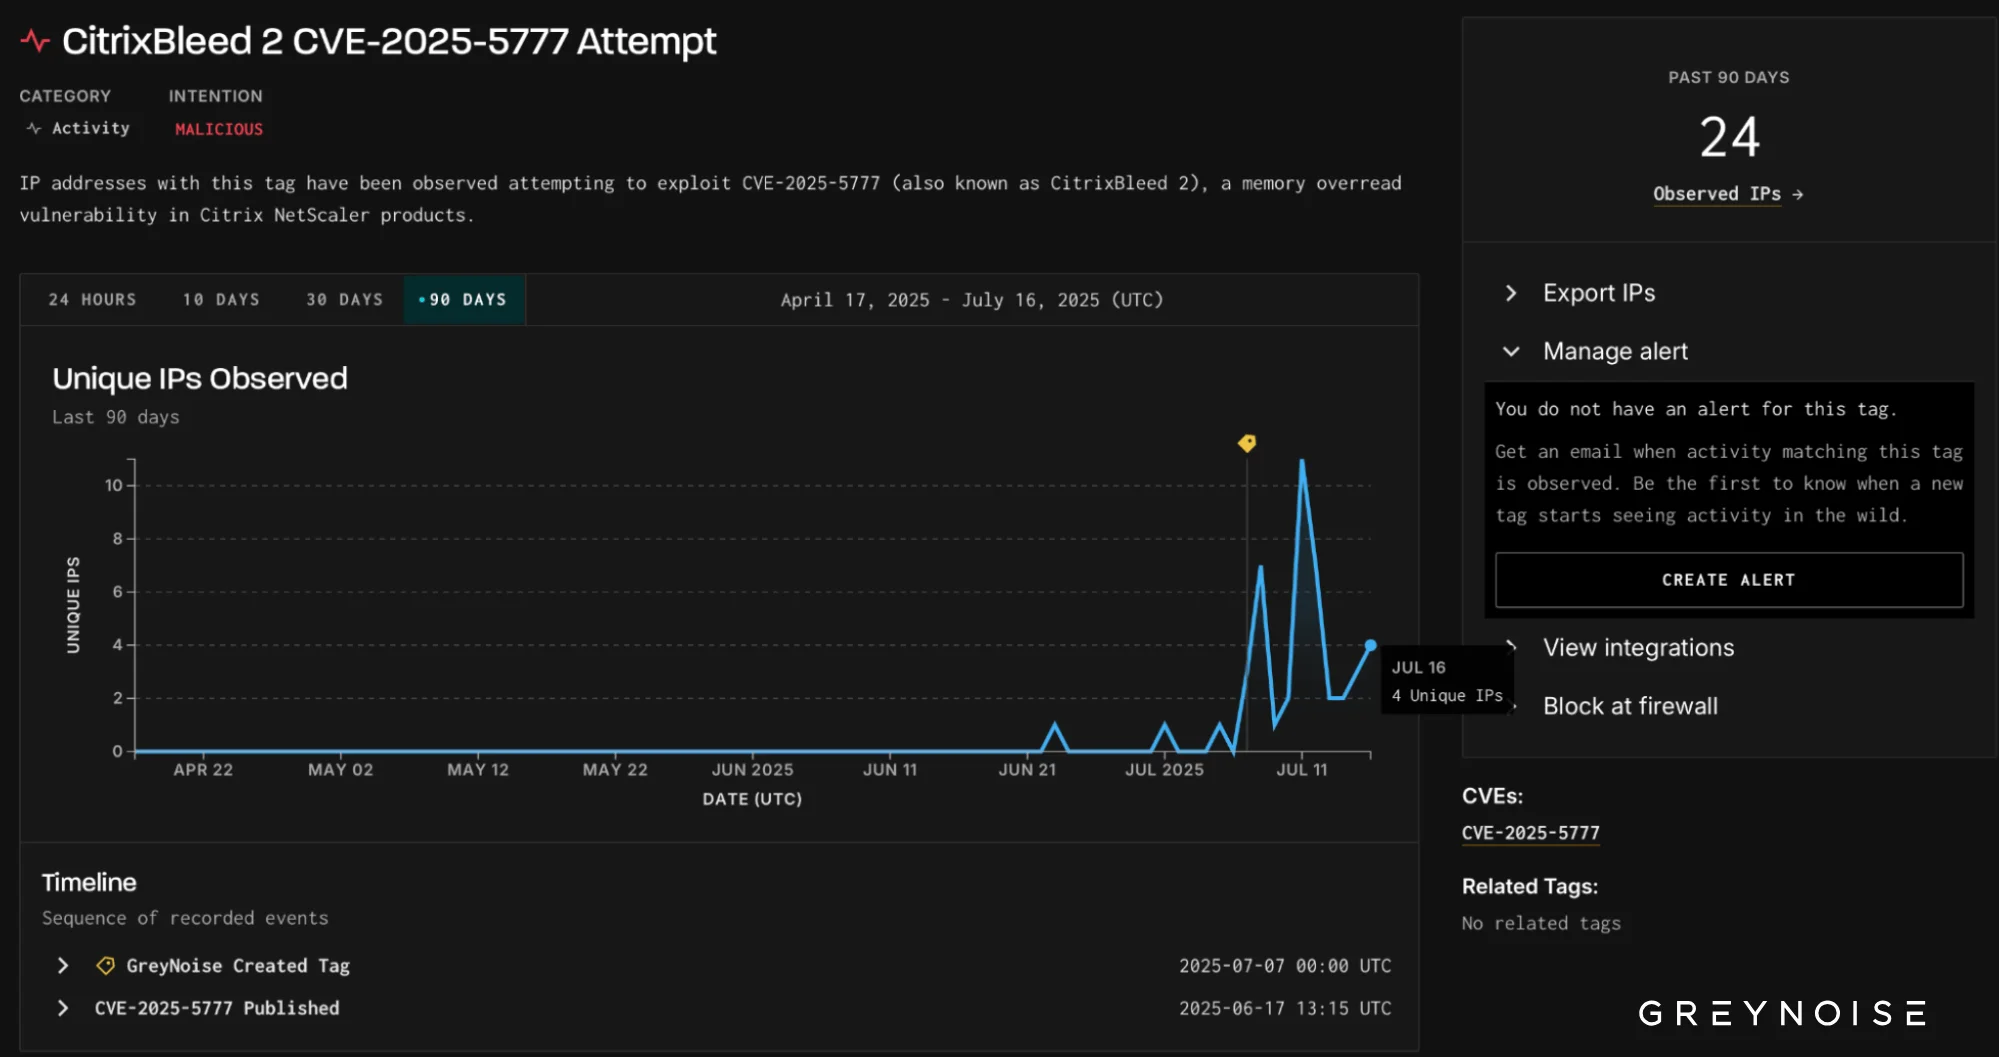Expand the Export IPs section
Viewport: 1999px width, 1057px height.
1598,293
